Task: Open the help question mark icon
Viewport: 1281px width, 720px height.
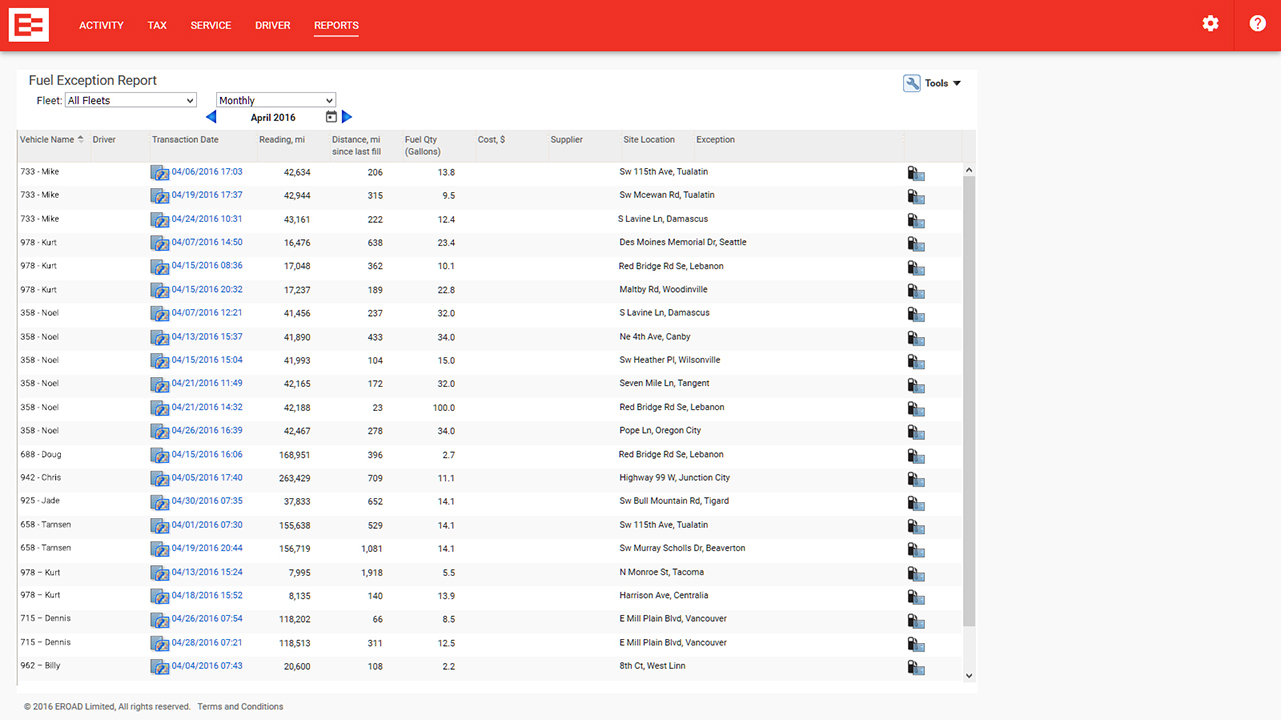Action: pos(1257,24)
